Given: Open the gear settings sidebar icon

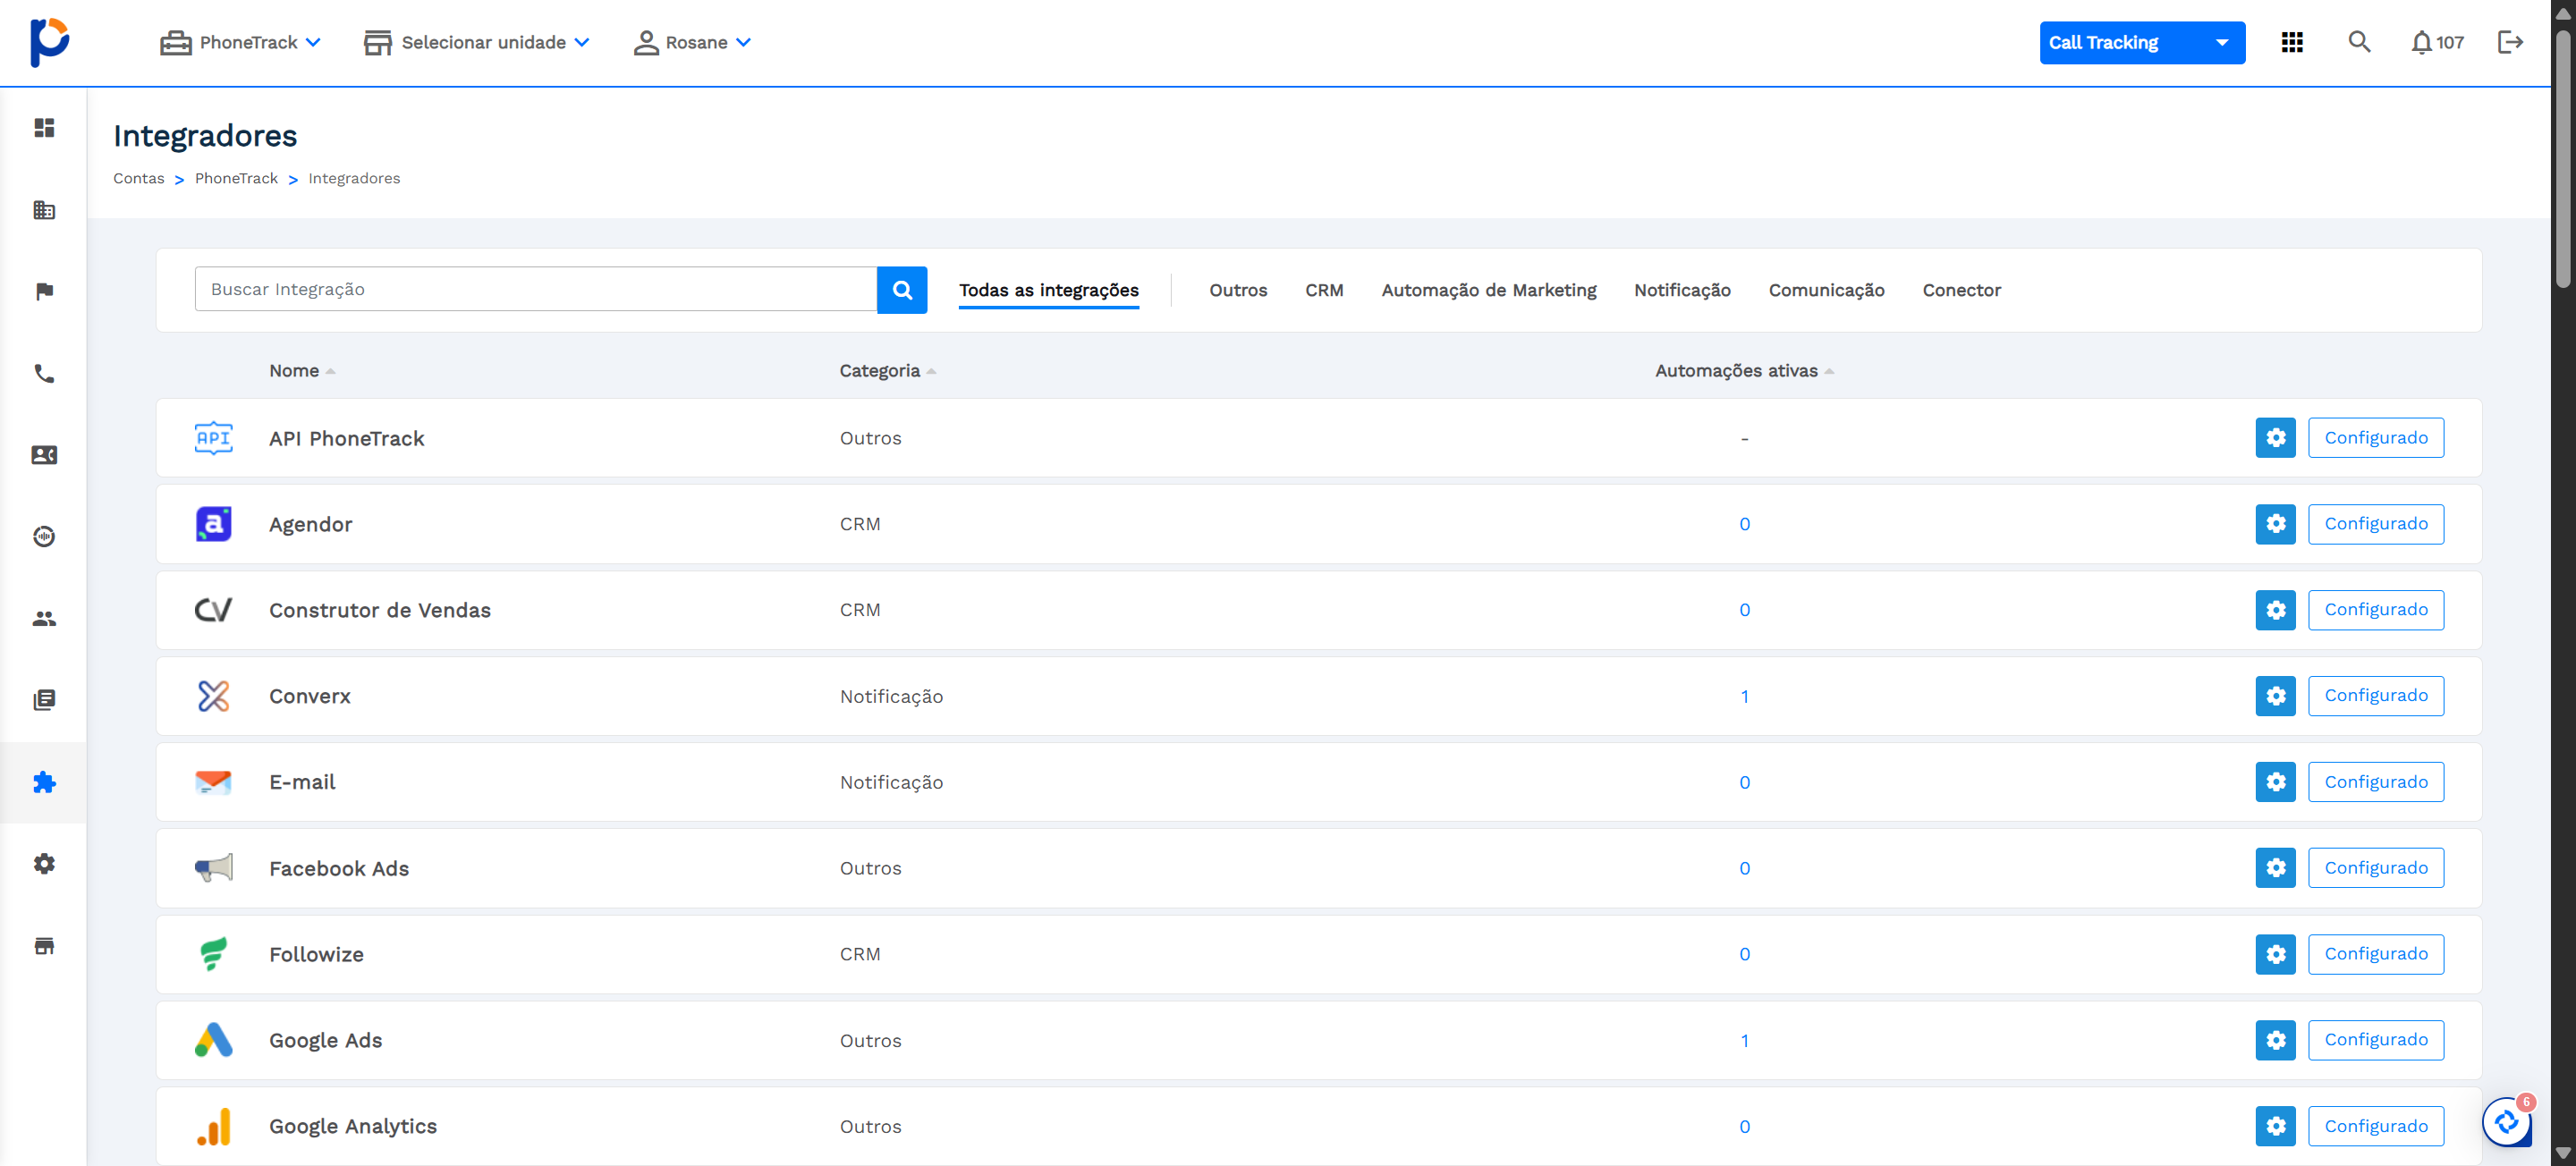Looking at the screenshot, I should 44,864.
